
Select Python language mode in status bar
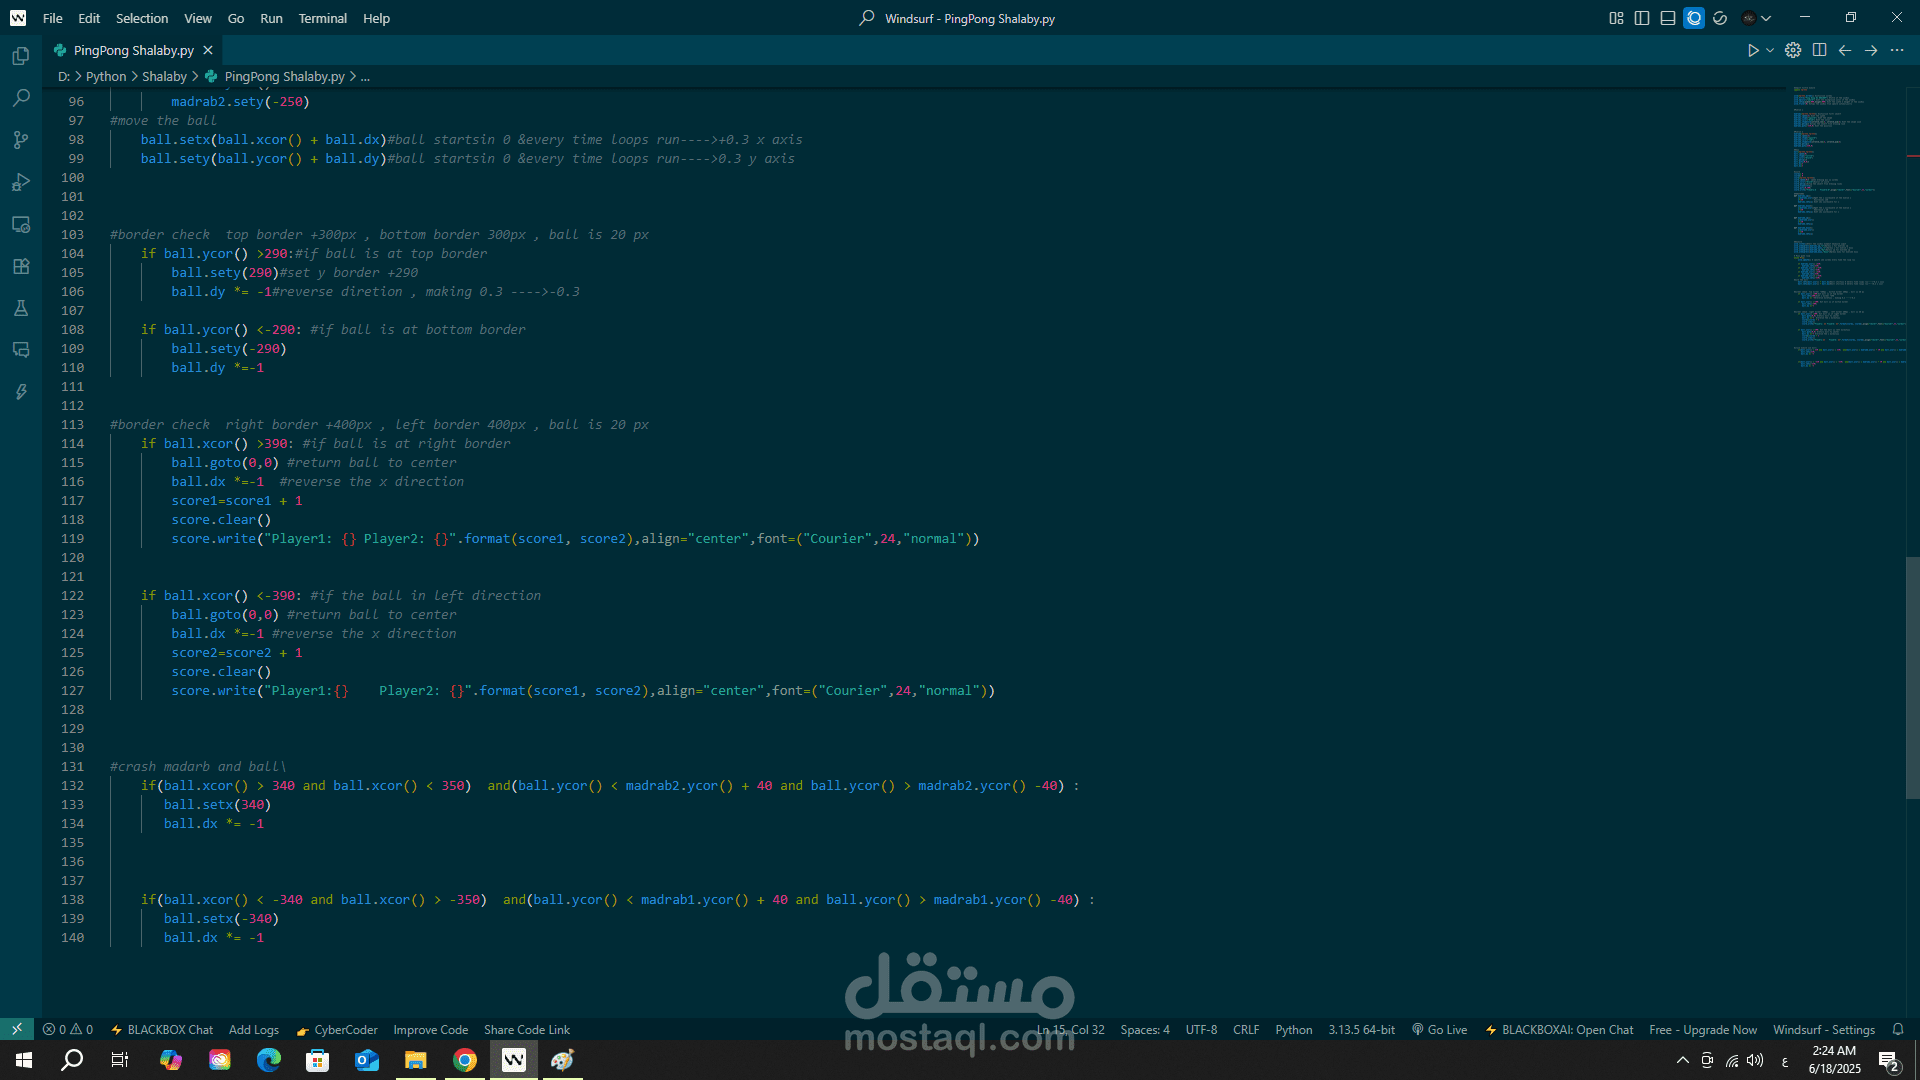[x=1293, y=1029]
